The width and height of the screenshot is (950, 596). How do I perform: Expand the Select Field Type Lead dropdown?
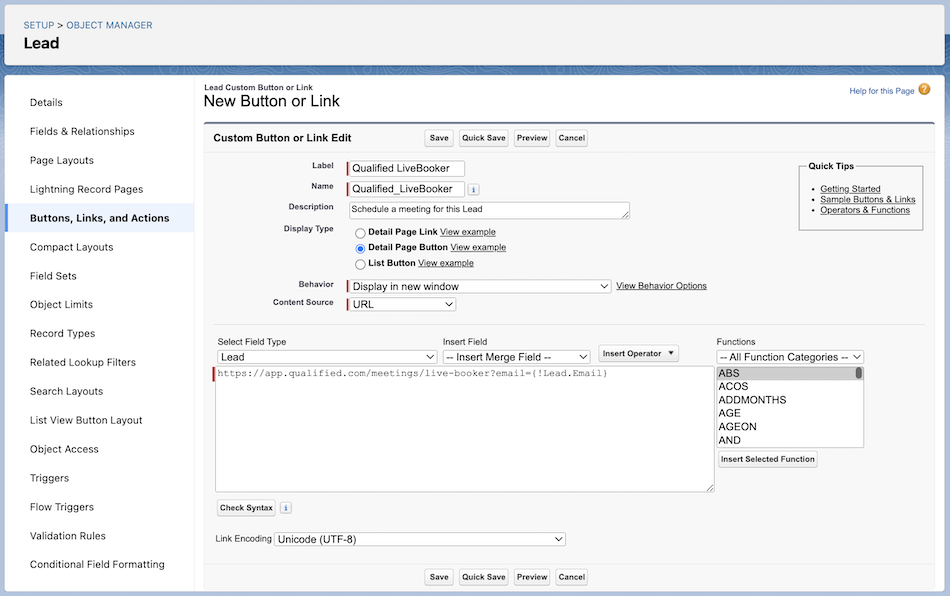point(327,357)
